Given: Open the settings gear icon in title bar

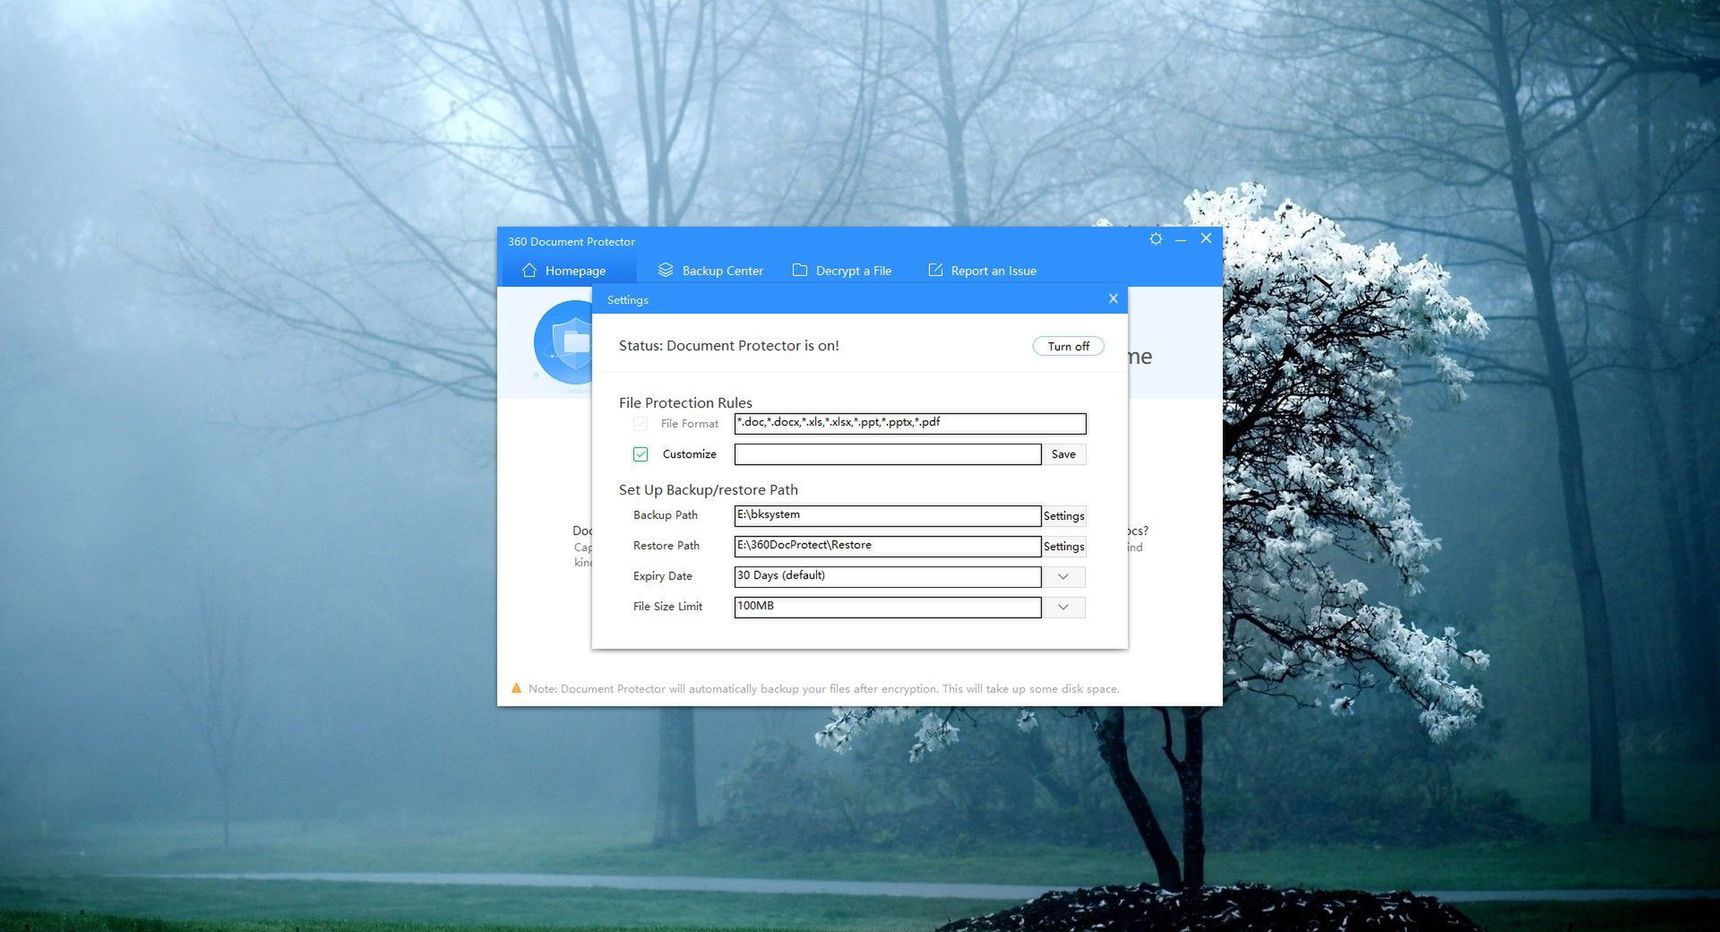Looking at the screenshot, I should [x=1156, y=239].
